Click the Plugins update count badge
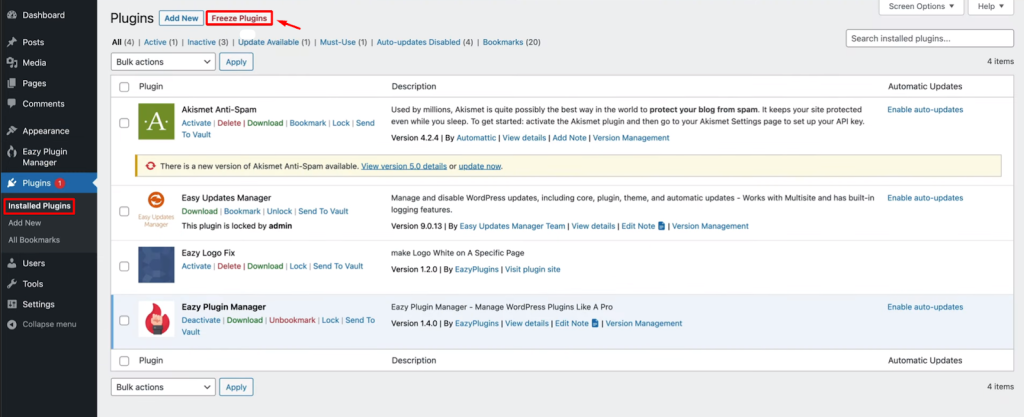 pyautogui.click(x=59, y=183)
